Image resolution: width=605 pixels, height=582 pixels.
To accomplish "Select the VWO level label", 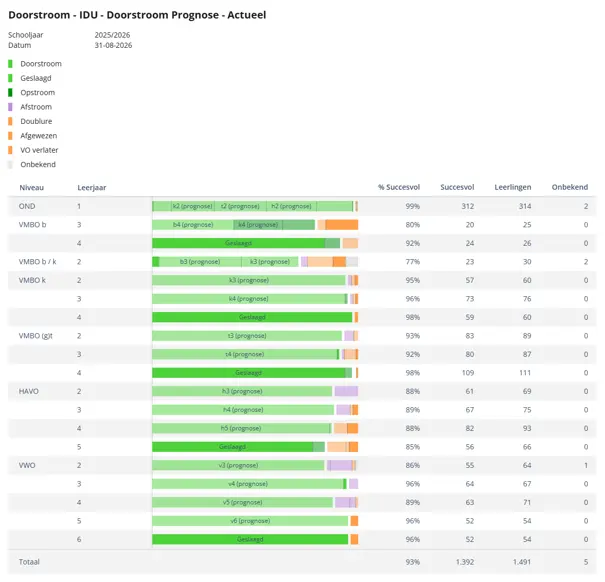I will coord(27,465).
